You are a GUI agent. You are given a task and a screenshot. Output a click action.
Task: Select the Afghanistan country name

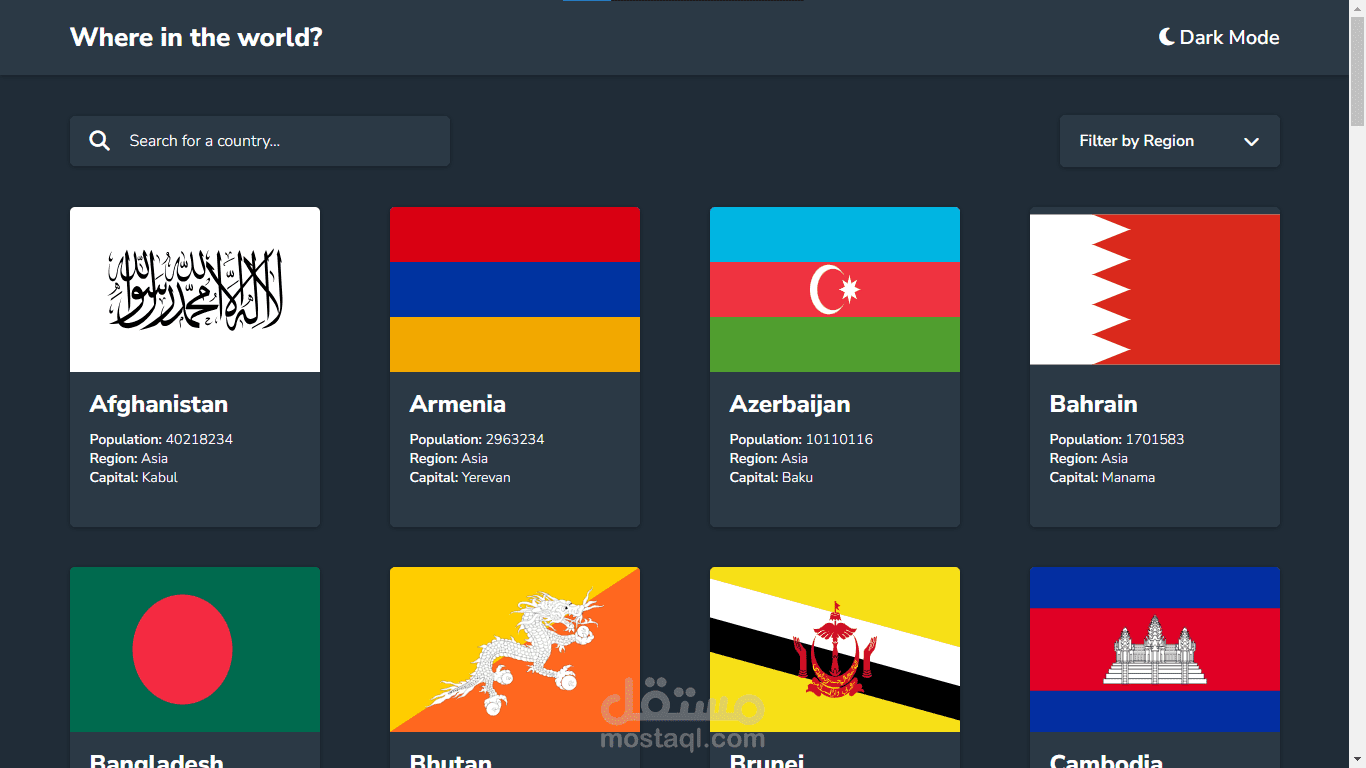click(x=159, y=404)
